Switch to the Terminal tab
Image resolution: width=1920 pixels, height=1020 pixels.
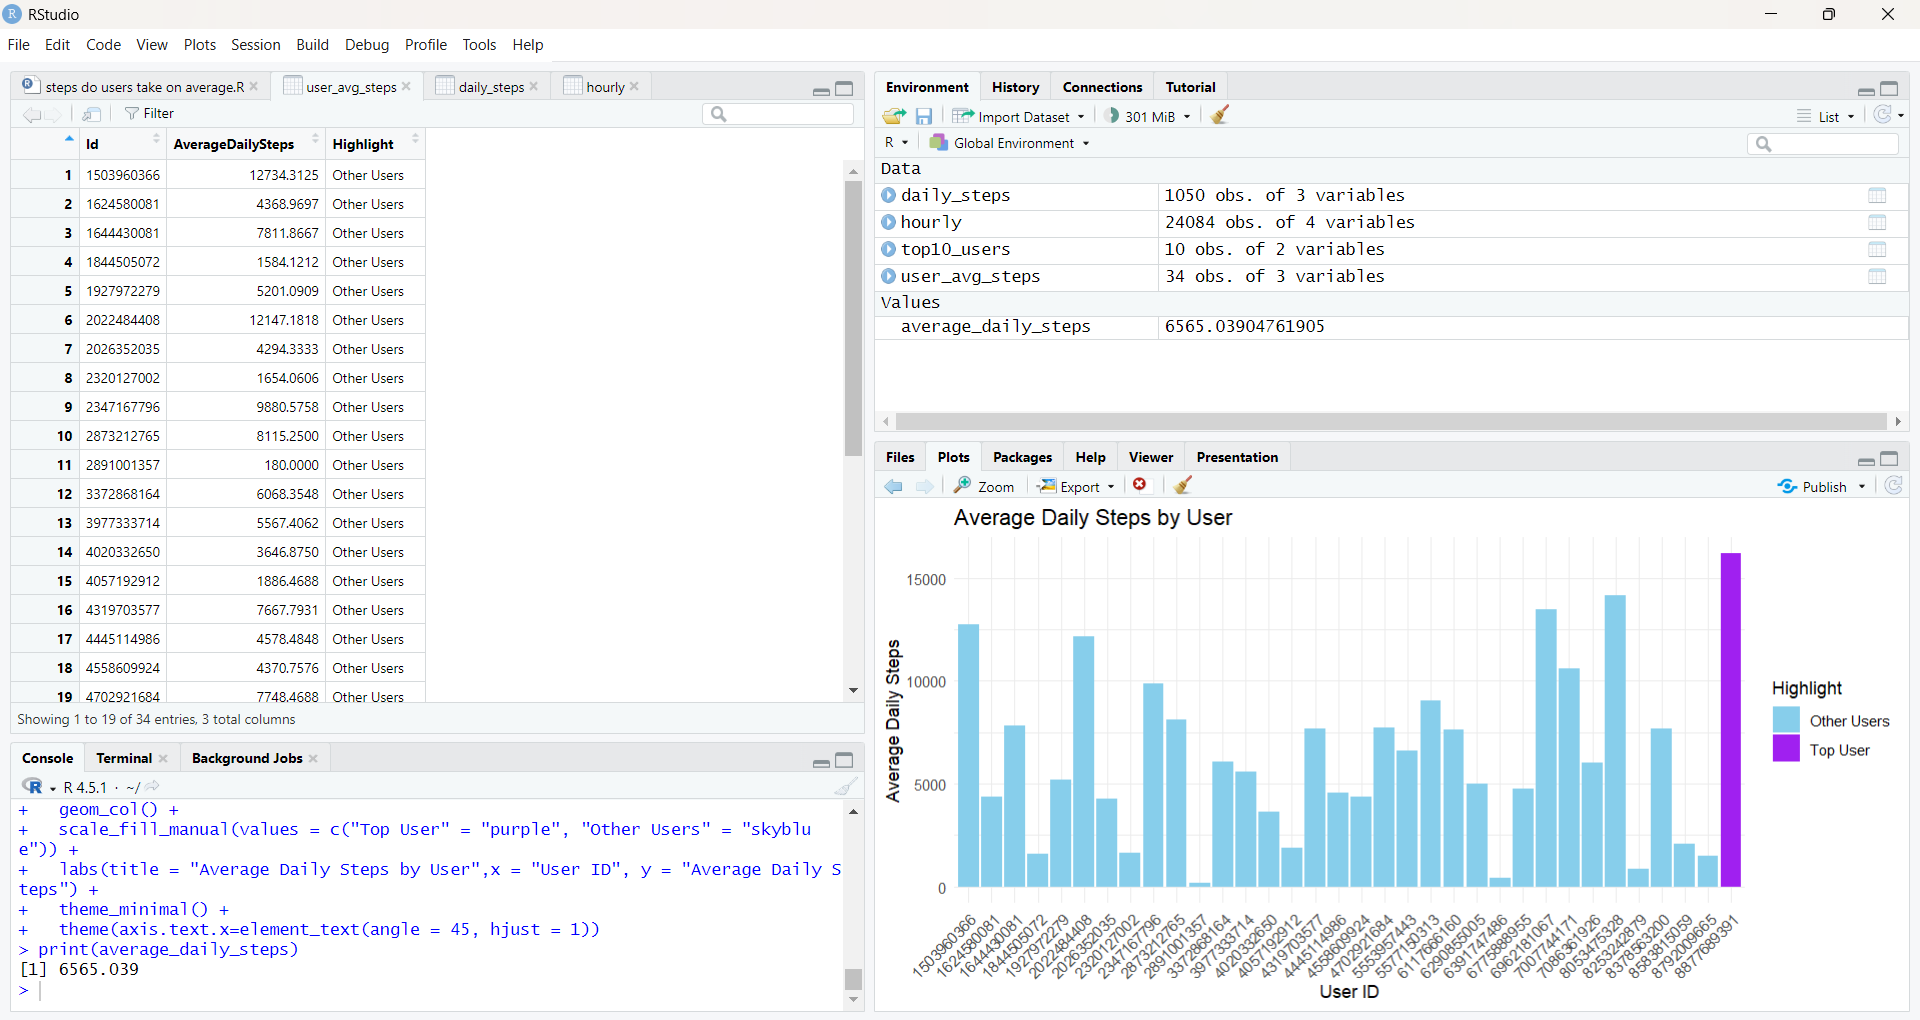[124, 758]
